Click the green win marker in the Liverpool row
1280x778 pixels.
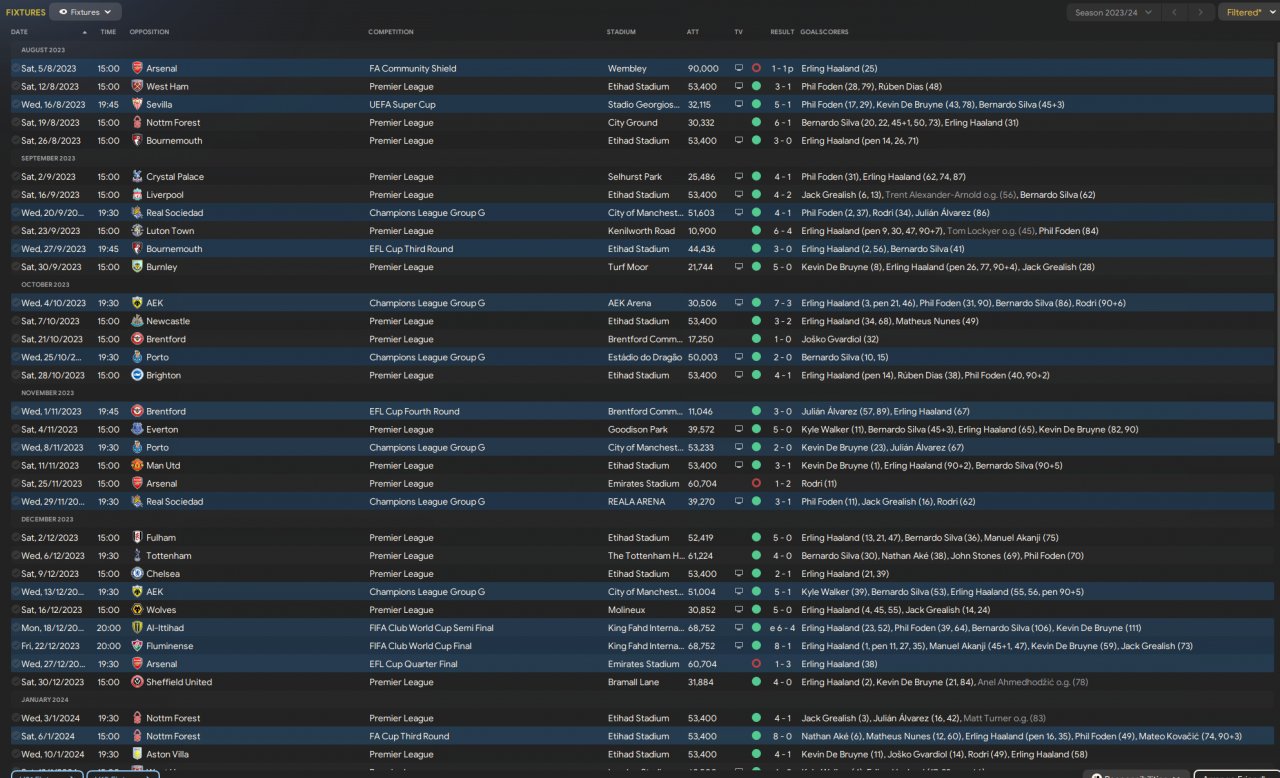point(756,195)
